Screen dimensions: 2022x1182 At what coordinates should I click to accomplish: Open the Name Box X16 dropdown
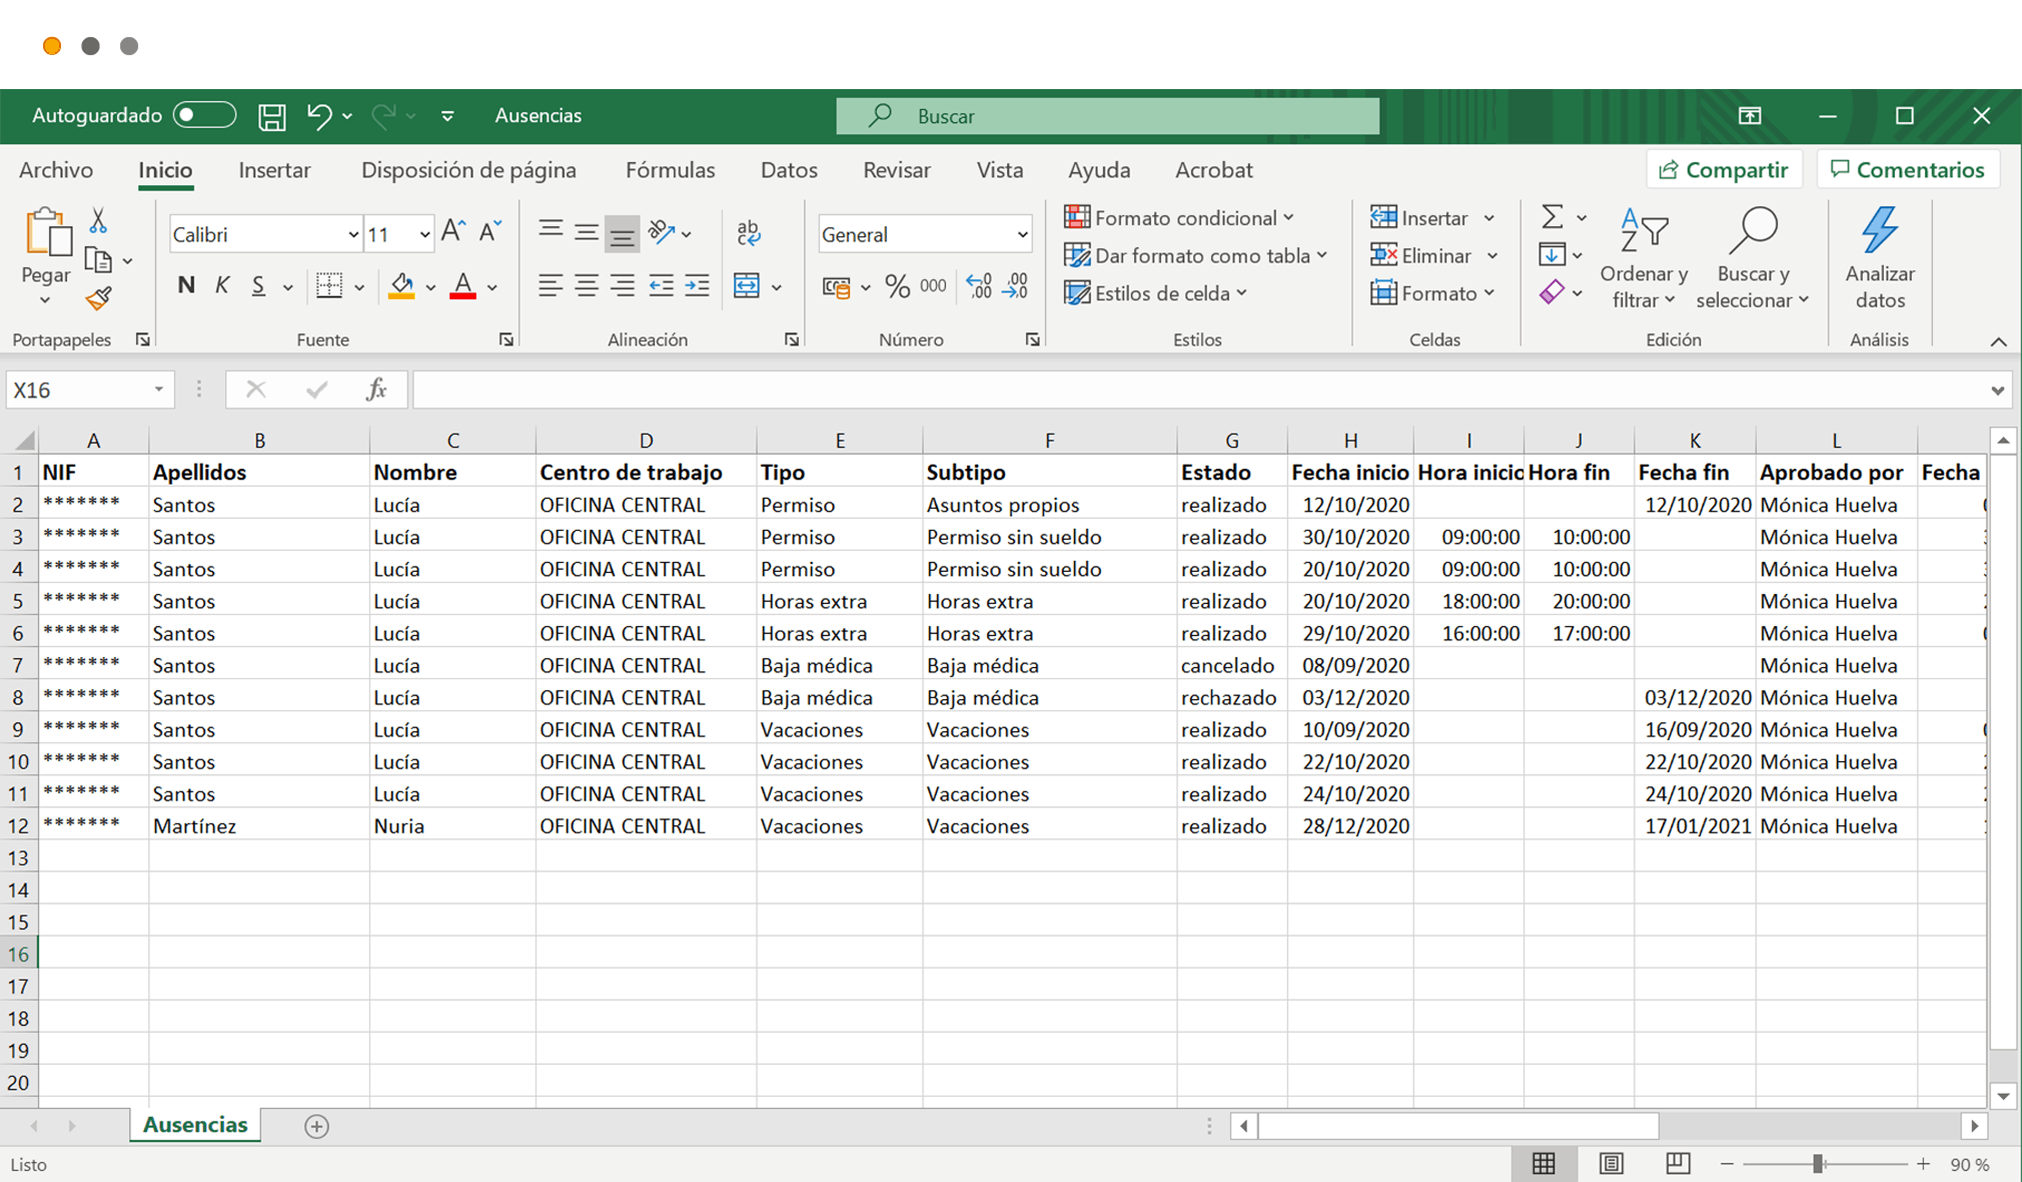pyautogui.click(x=158, y=389)
